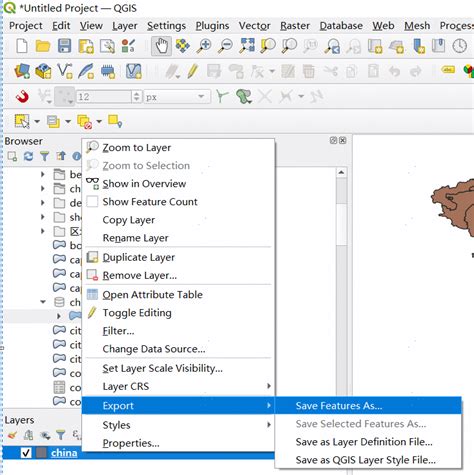474x475 pixels.
Task: Choose Properties... in context menu
Action: click(178, 443)
